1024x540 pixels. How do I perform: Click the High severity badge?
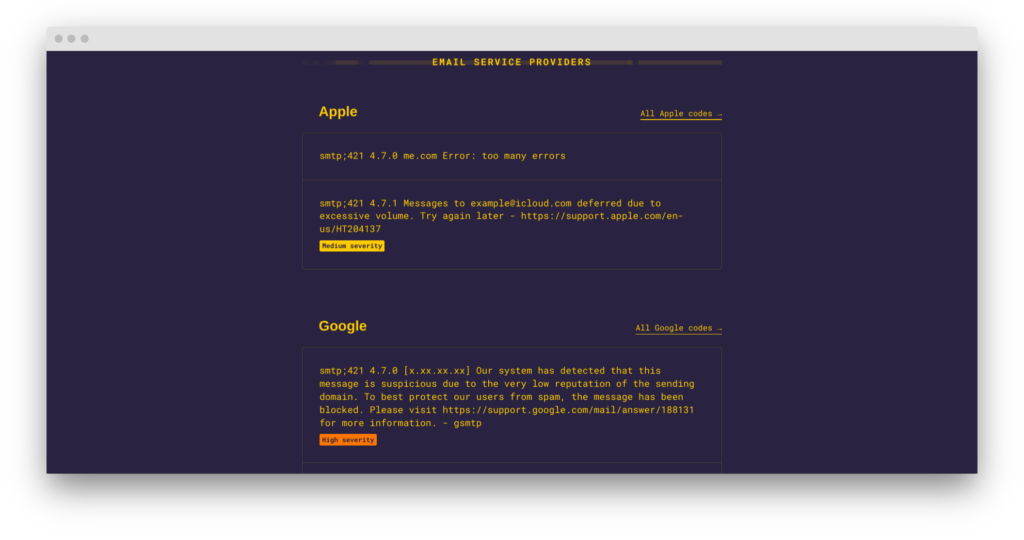(x=347, y=440)
